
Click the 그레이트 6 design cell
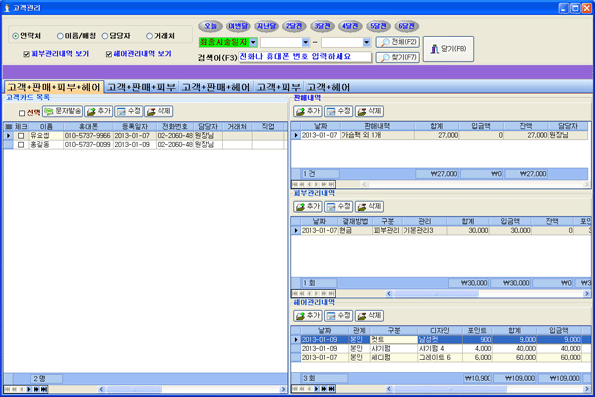(440, 358)
